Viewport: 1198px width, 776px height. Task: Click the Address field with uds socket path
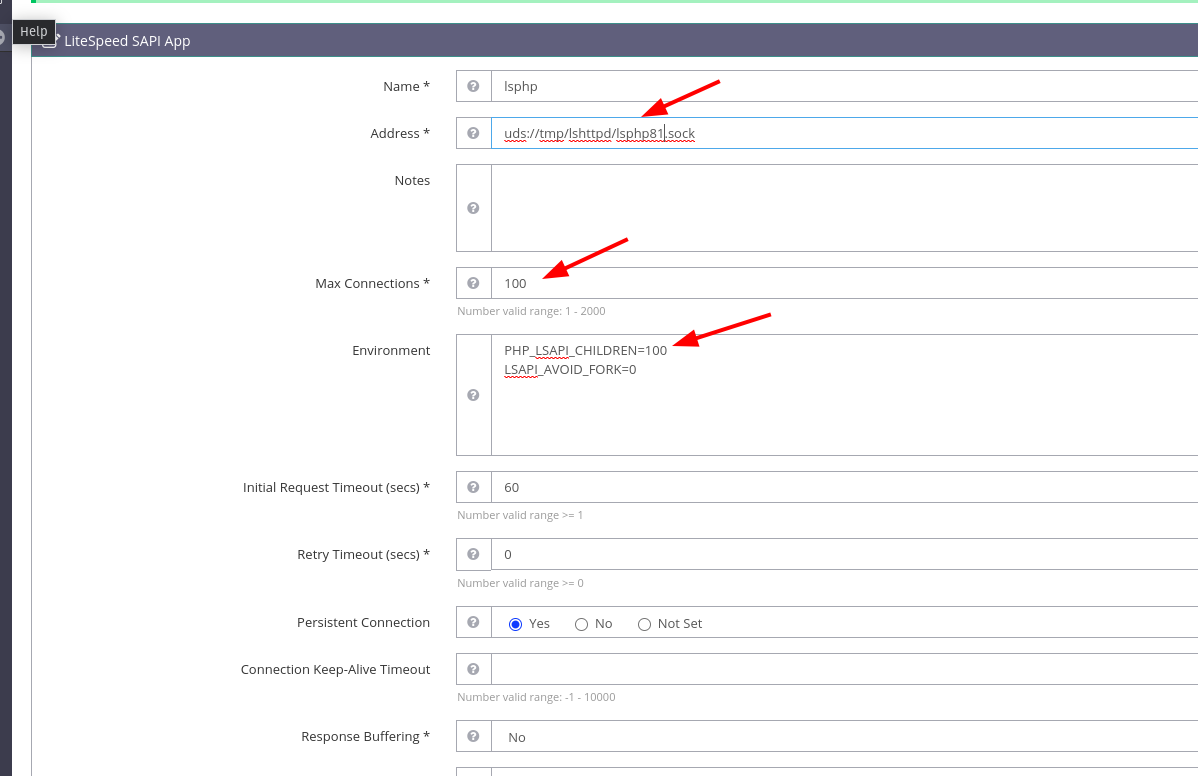pyautogui.click(x=844, y=133)
